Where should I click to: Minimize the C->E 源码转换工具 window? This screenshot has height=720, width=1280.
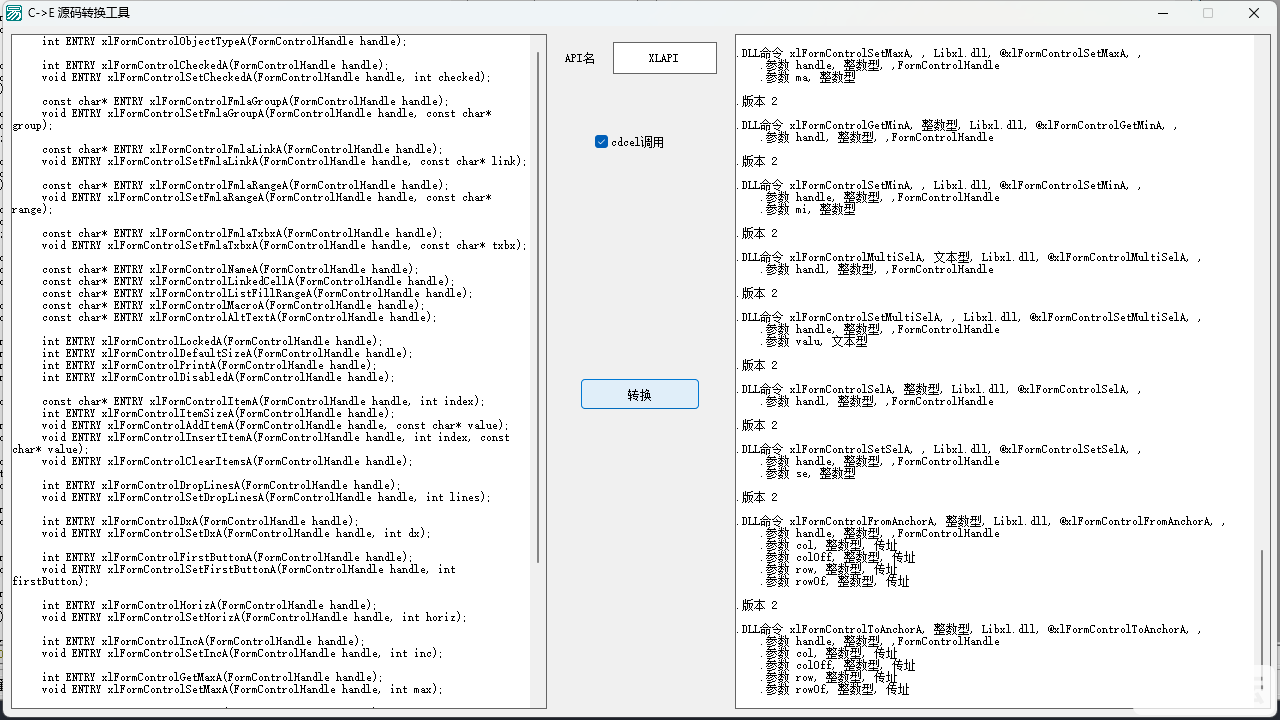pos(1163,13)
